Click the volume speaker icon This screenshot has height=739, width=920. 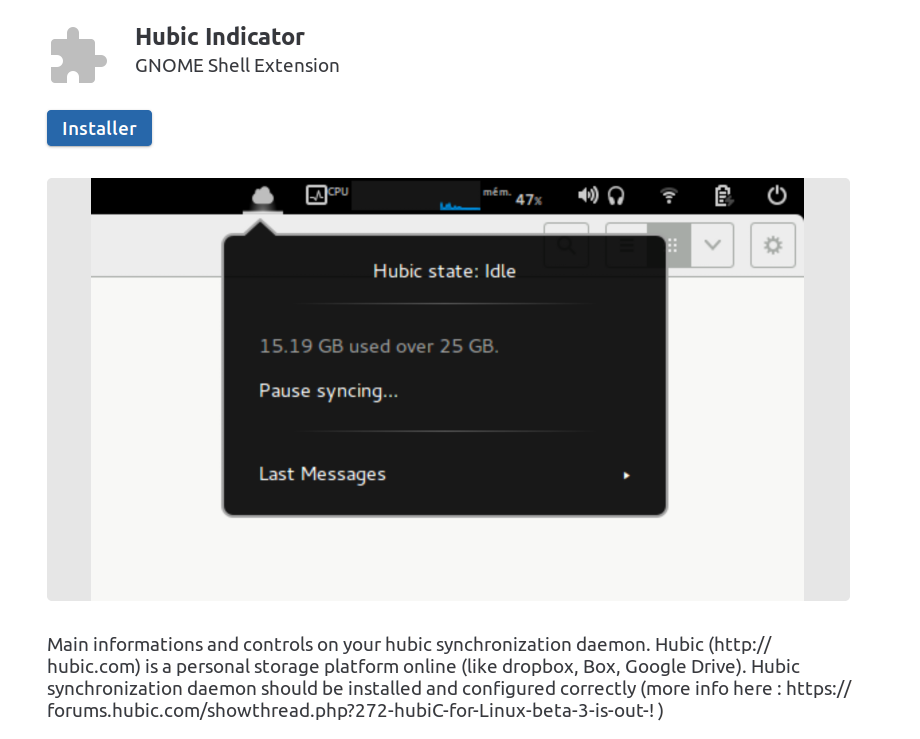(x=588, y=196)
